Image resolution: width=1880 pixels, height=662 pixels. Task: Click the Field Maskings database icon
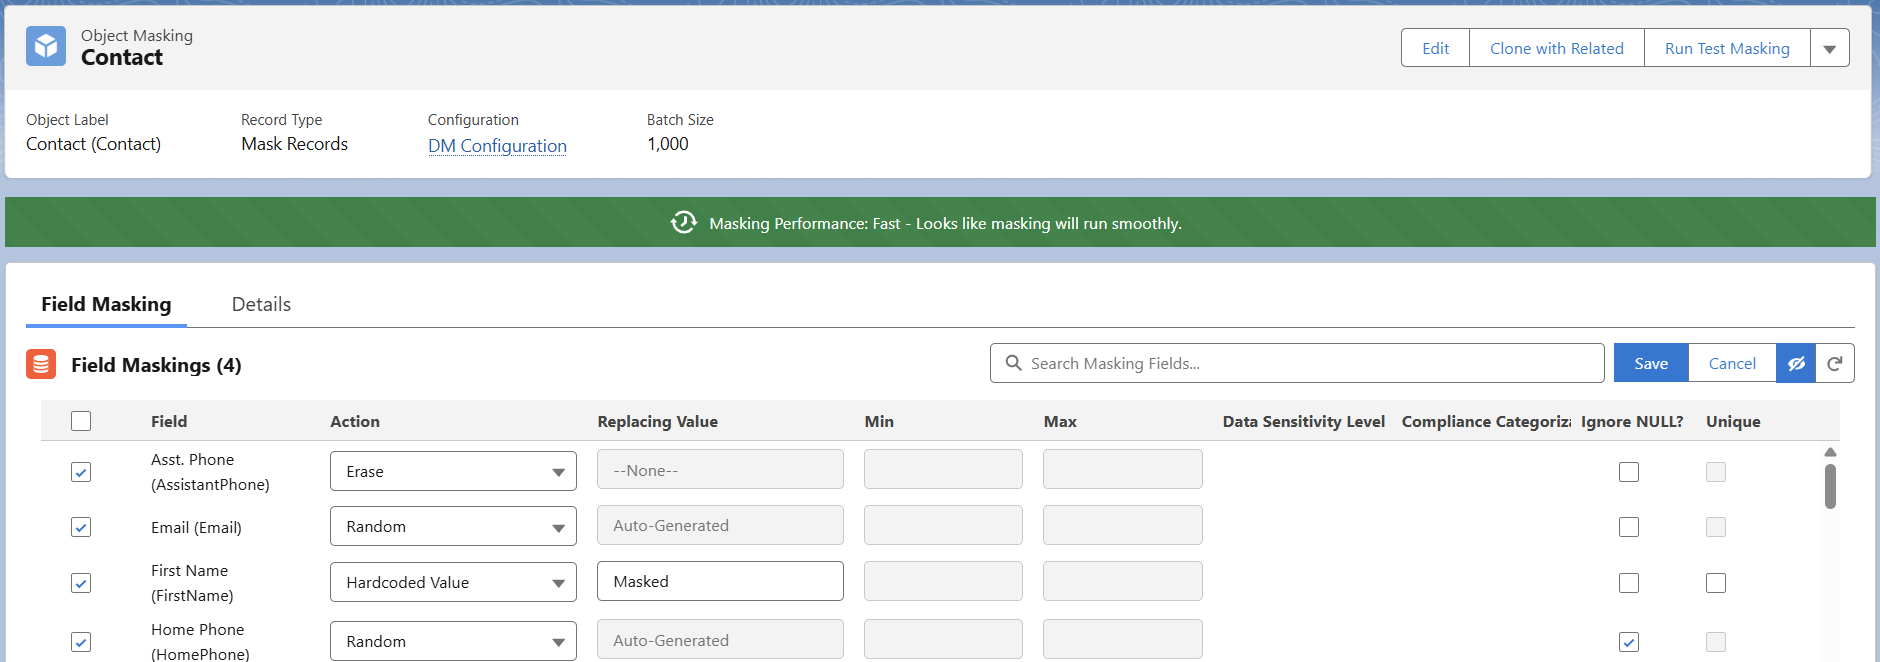tap(41, 365)
